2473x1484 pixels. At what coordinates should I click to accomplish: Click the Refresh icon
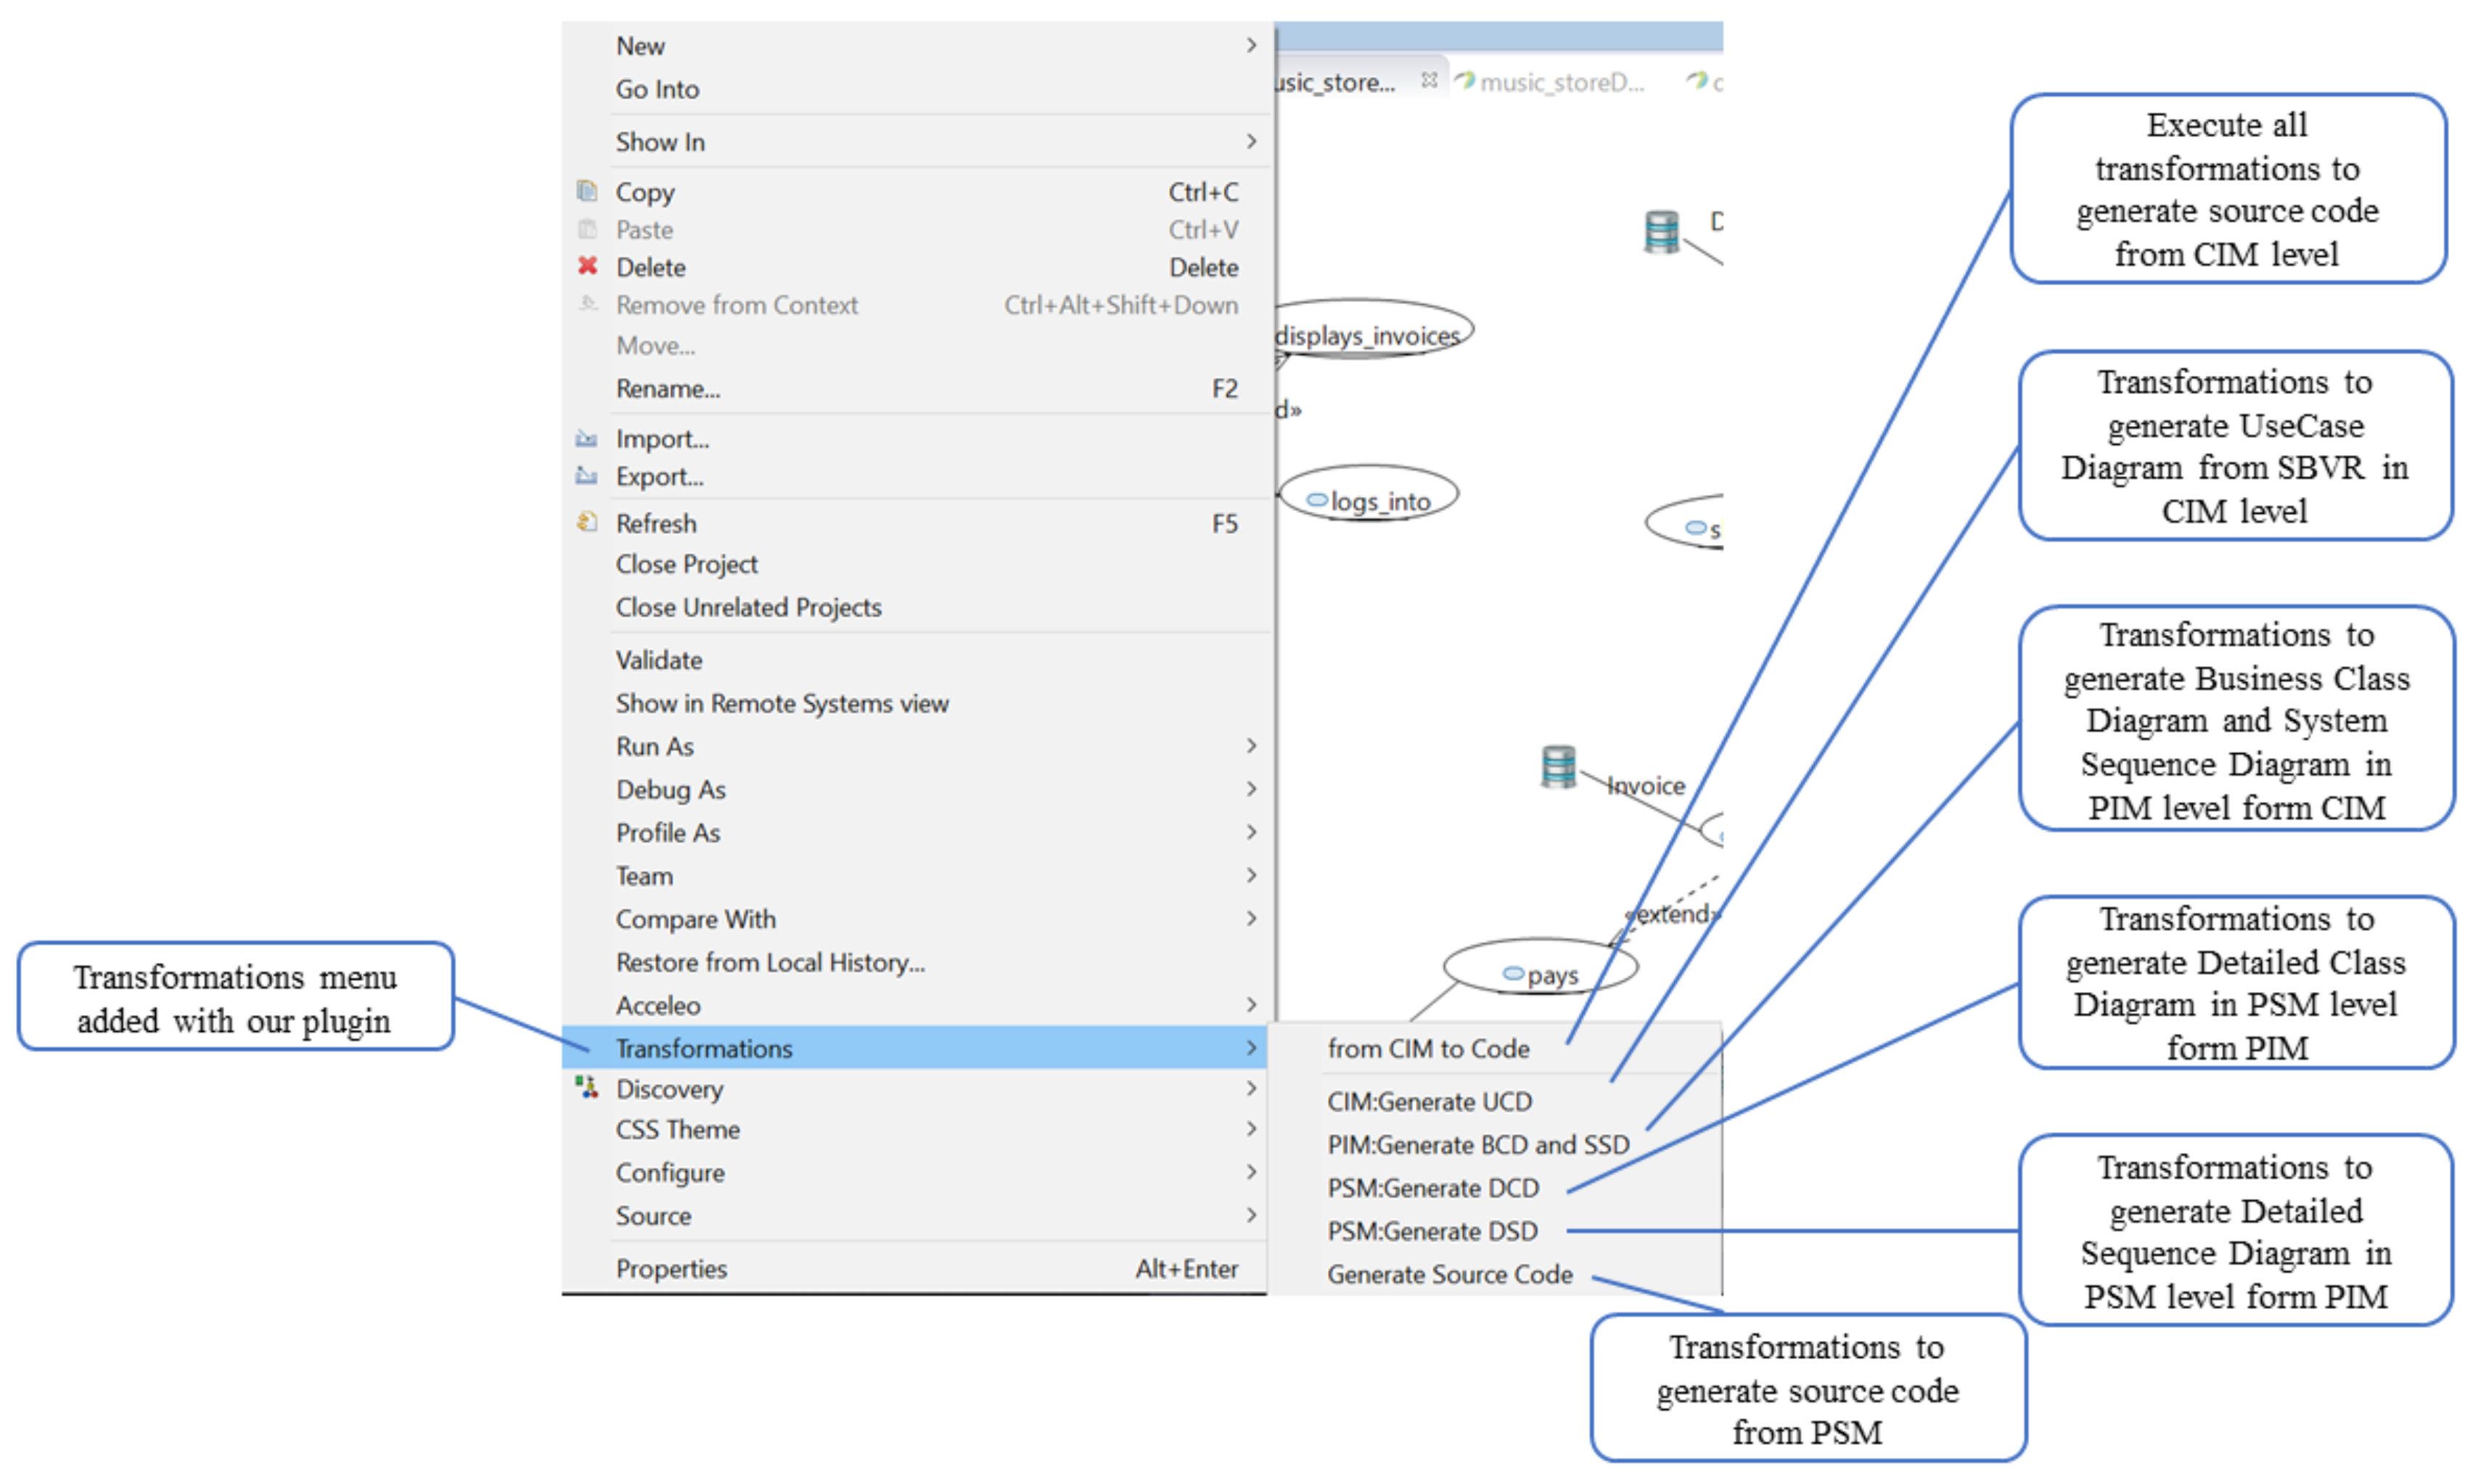coord(587,522)
